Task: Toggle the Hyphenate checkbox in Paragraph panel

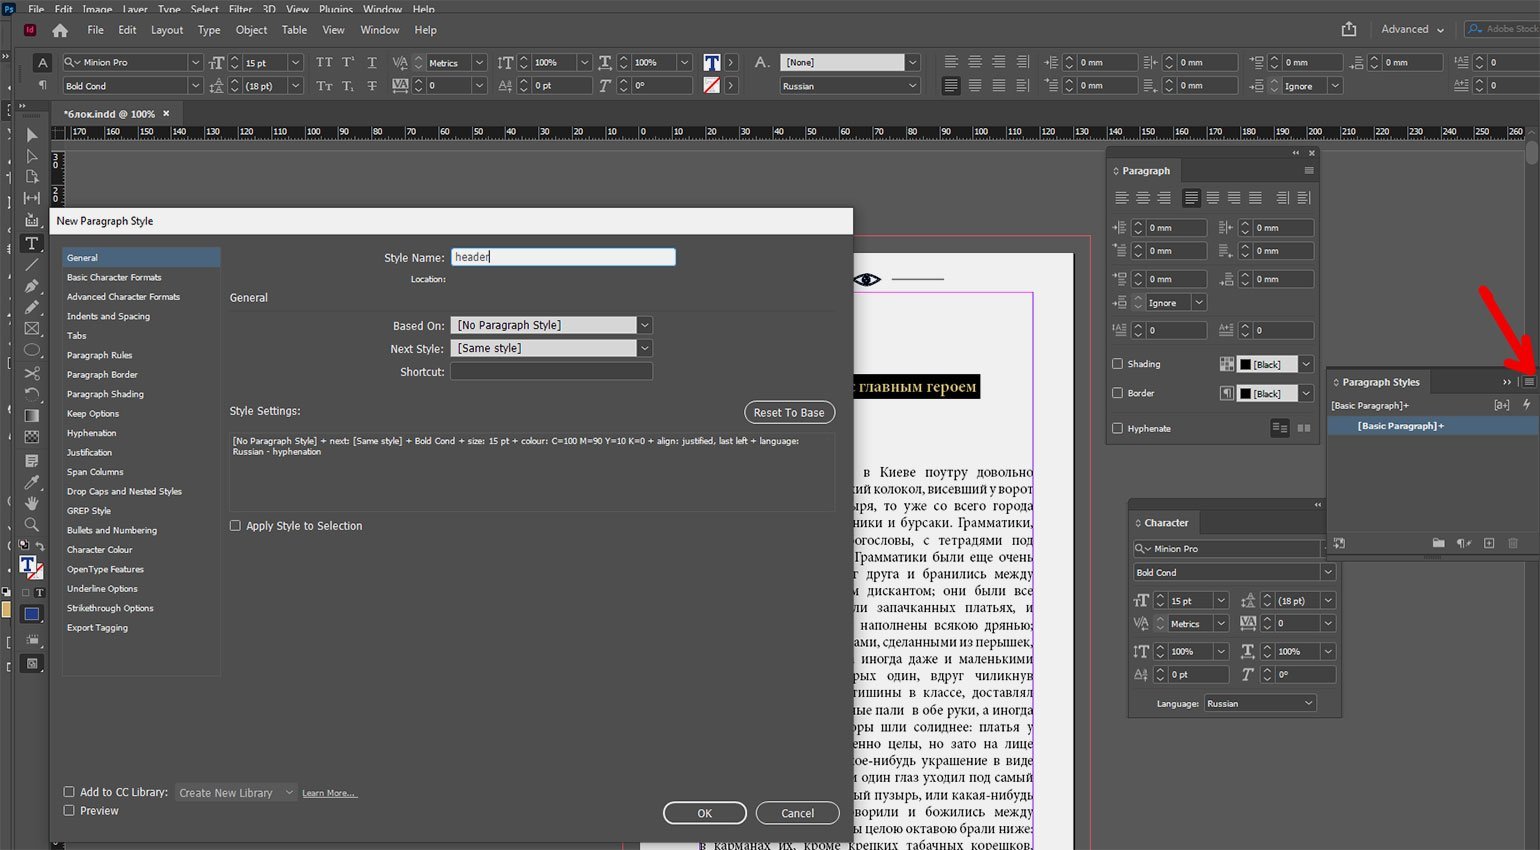Action: pyautogui.click(x=1117, y=428)
